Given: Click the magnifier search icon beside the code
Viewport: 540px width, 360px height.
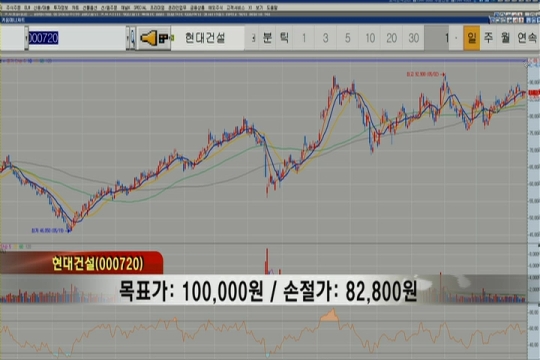Looking at the screenshot, I should [x=133, y=38].
